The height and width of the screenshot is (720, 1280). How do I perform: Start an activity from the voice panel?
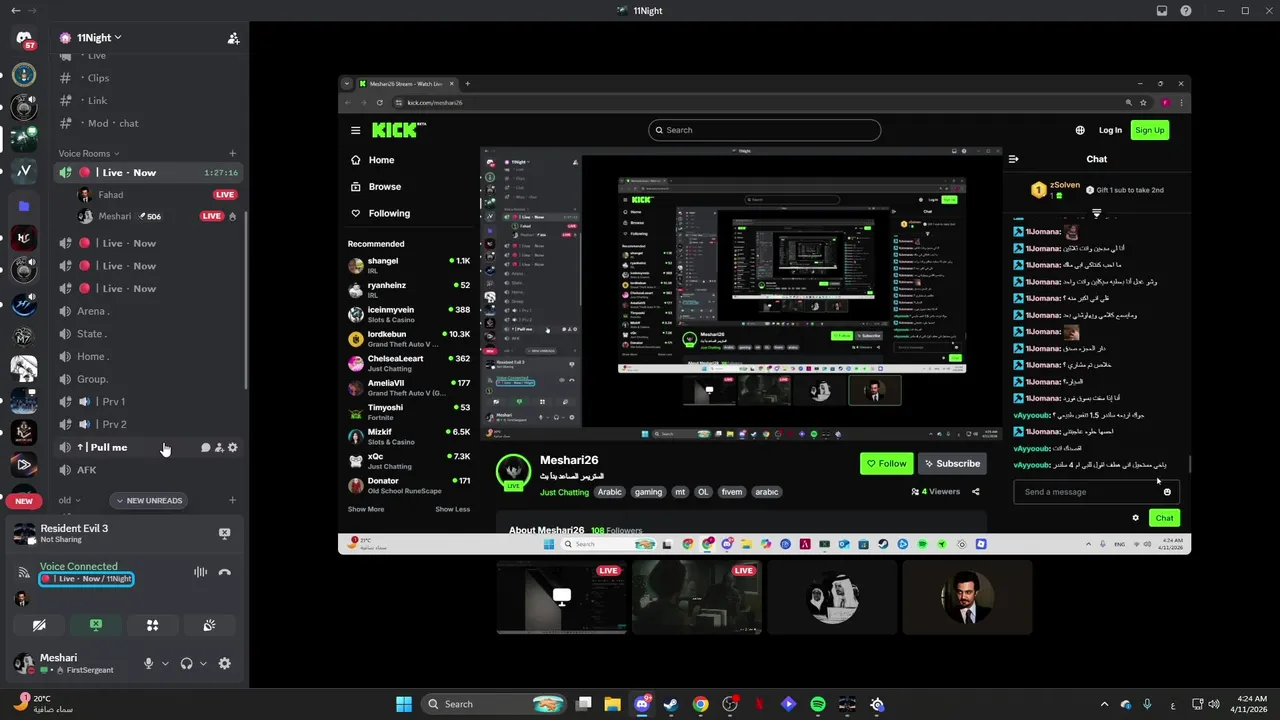click(x=152, y=625)
